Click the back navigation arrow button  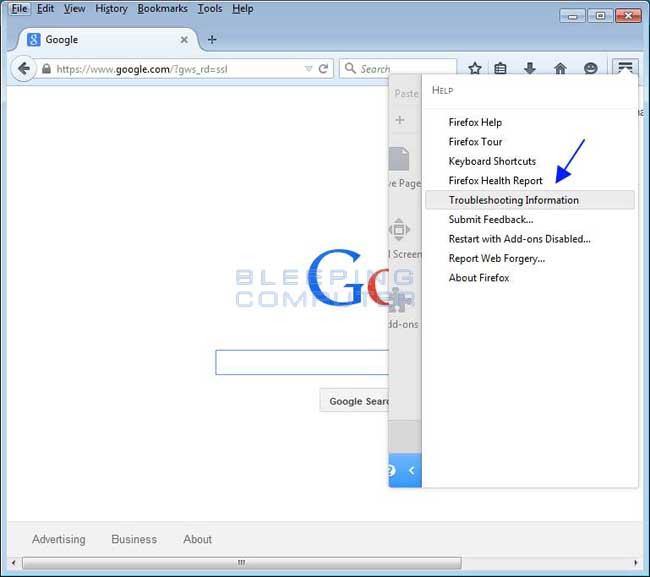click(x=23, y=69)
